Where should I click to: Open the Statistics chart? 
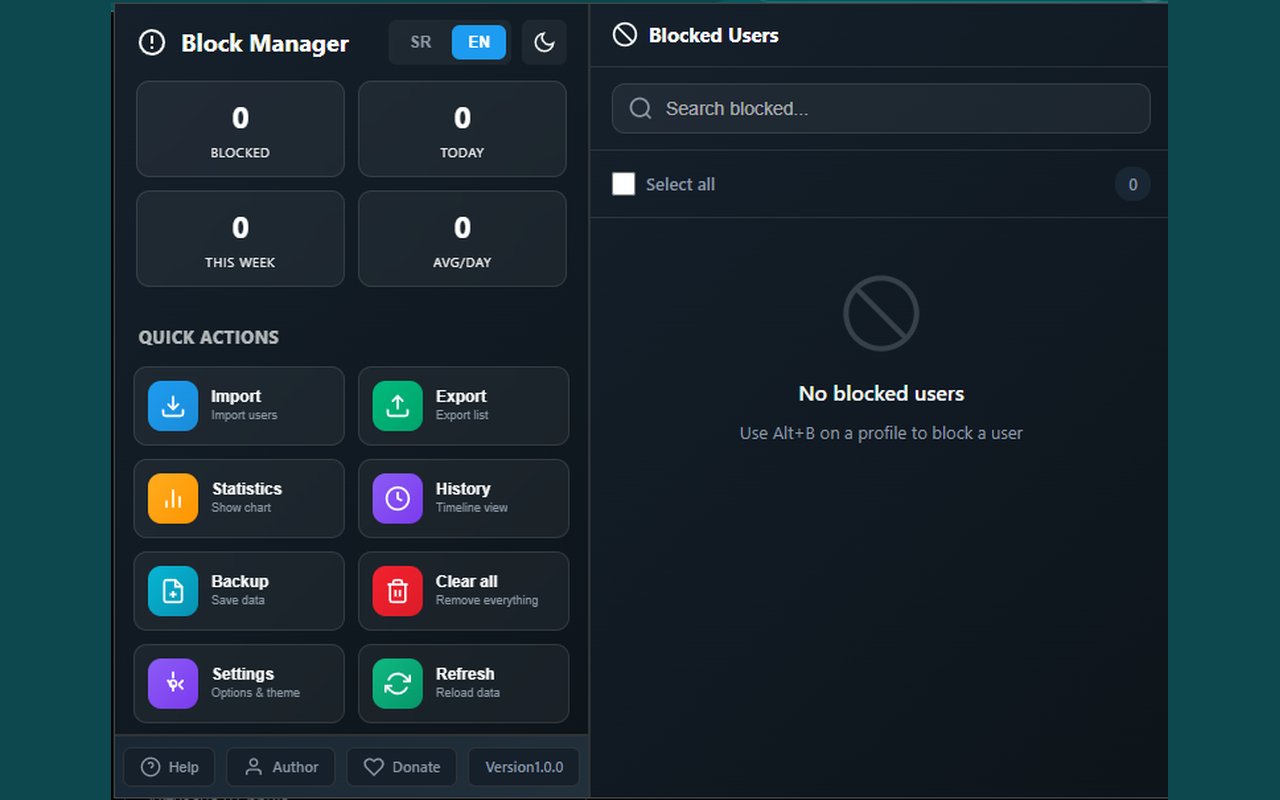pyautogui.click(x=239, y=498)
